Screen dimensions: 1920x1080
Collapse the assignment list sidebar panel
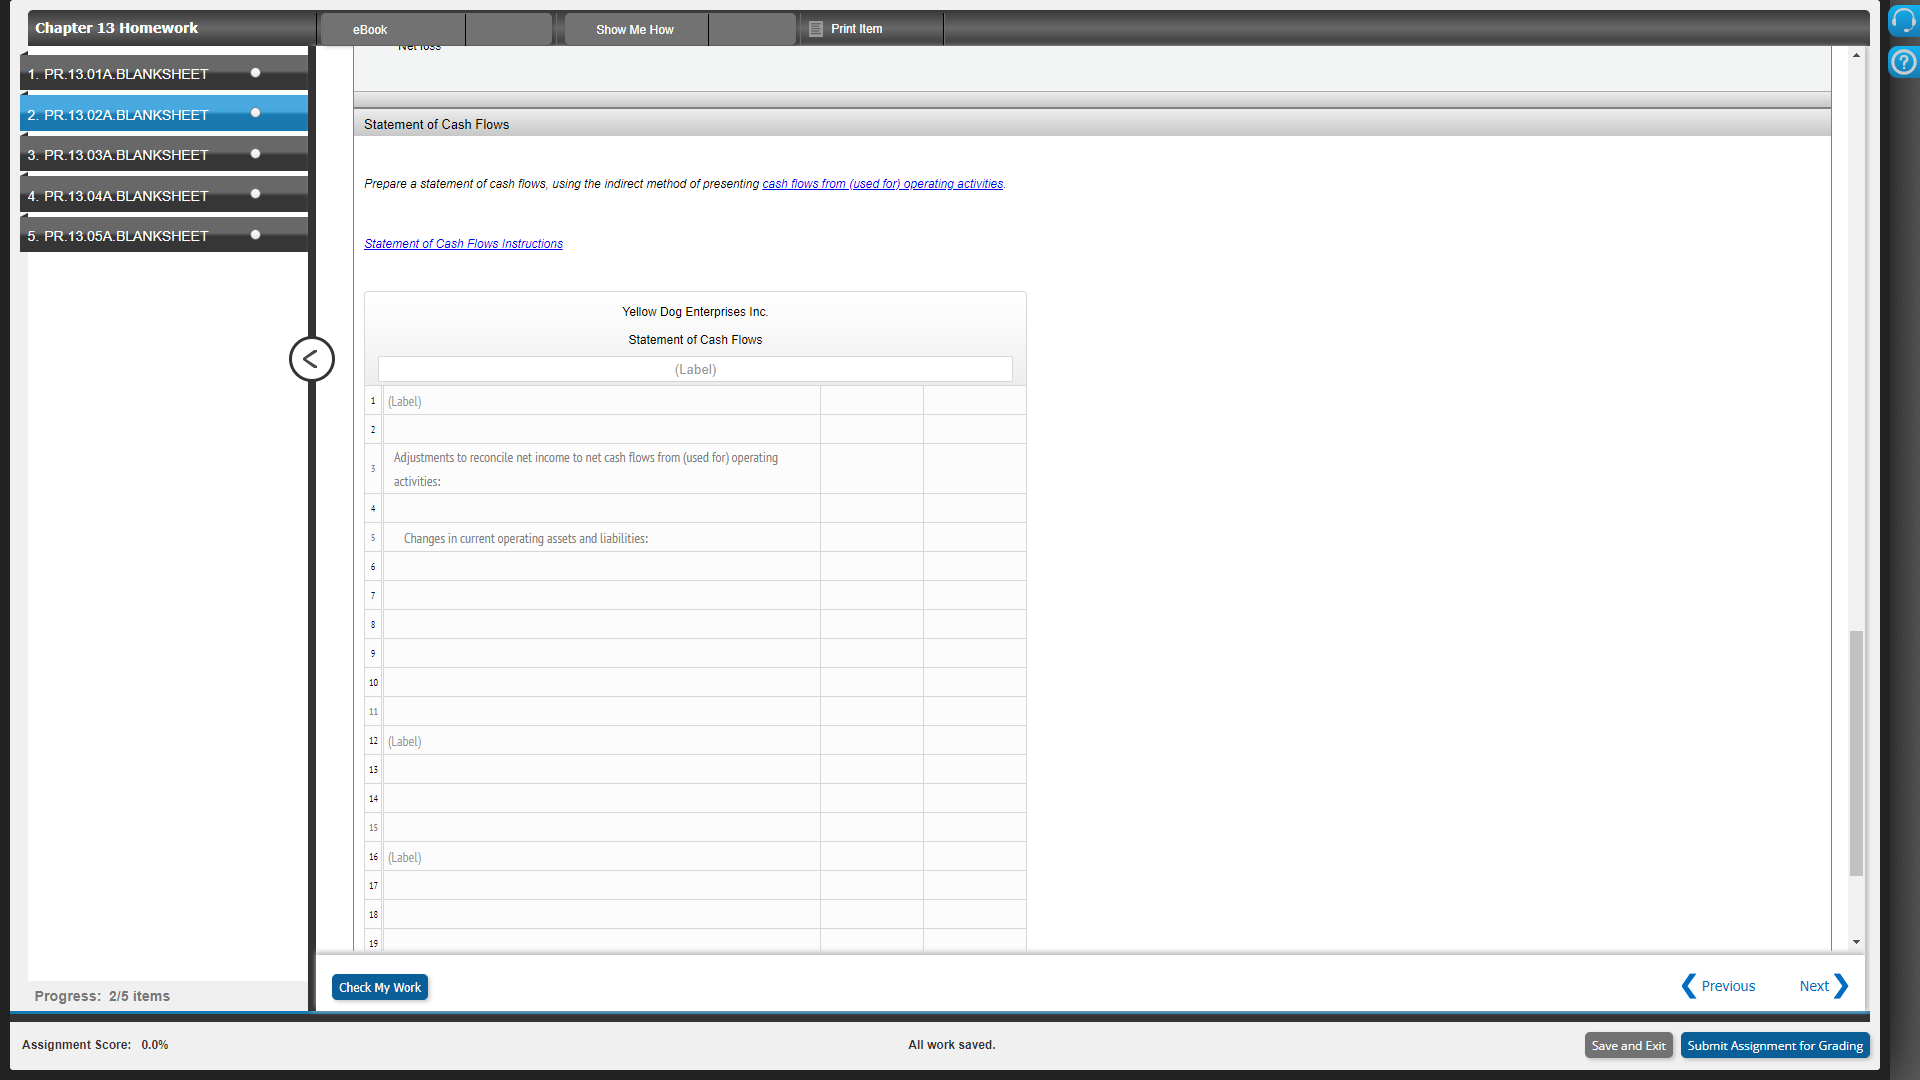[311, 358]
